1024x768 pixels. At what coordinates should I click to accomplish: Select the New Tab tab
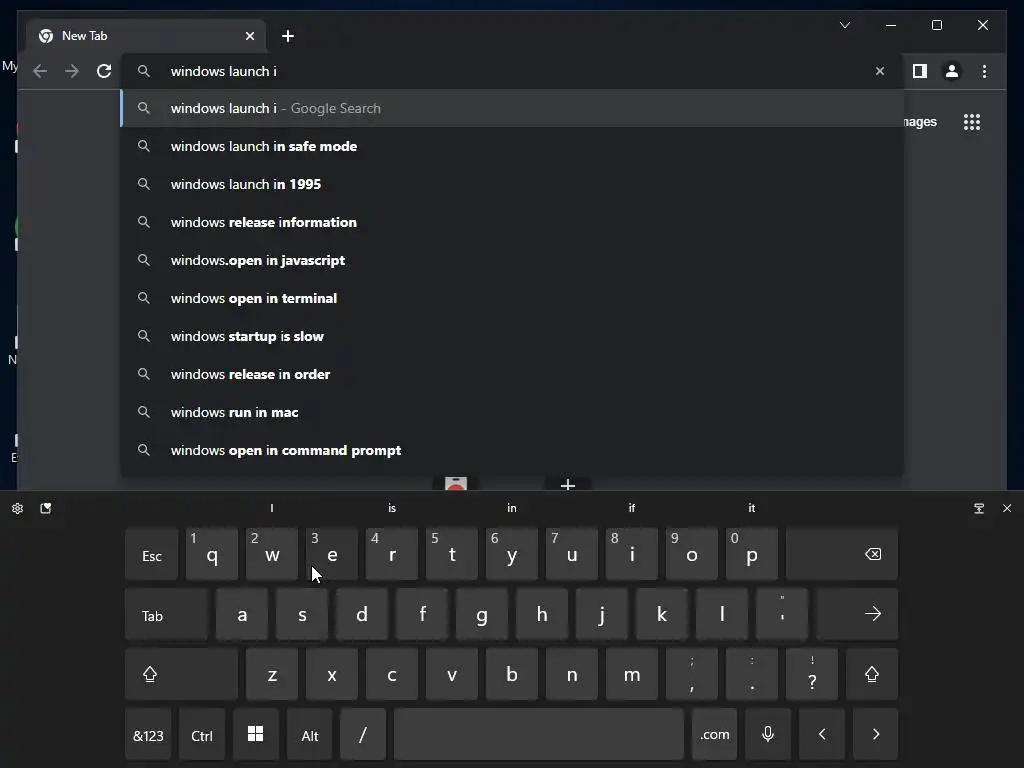146,36
